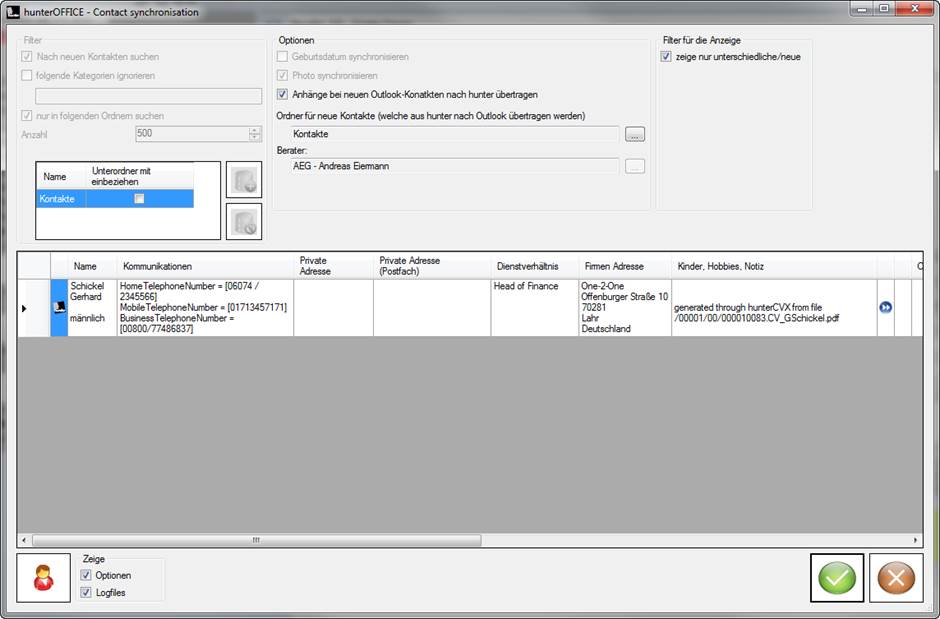
Task: Click the orange X cancel button
Action: [896, 578]
